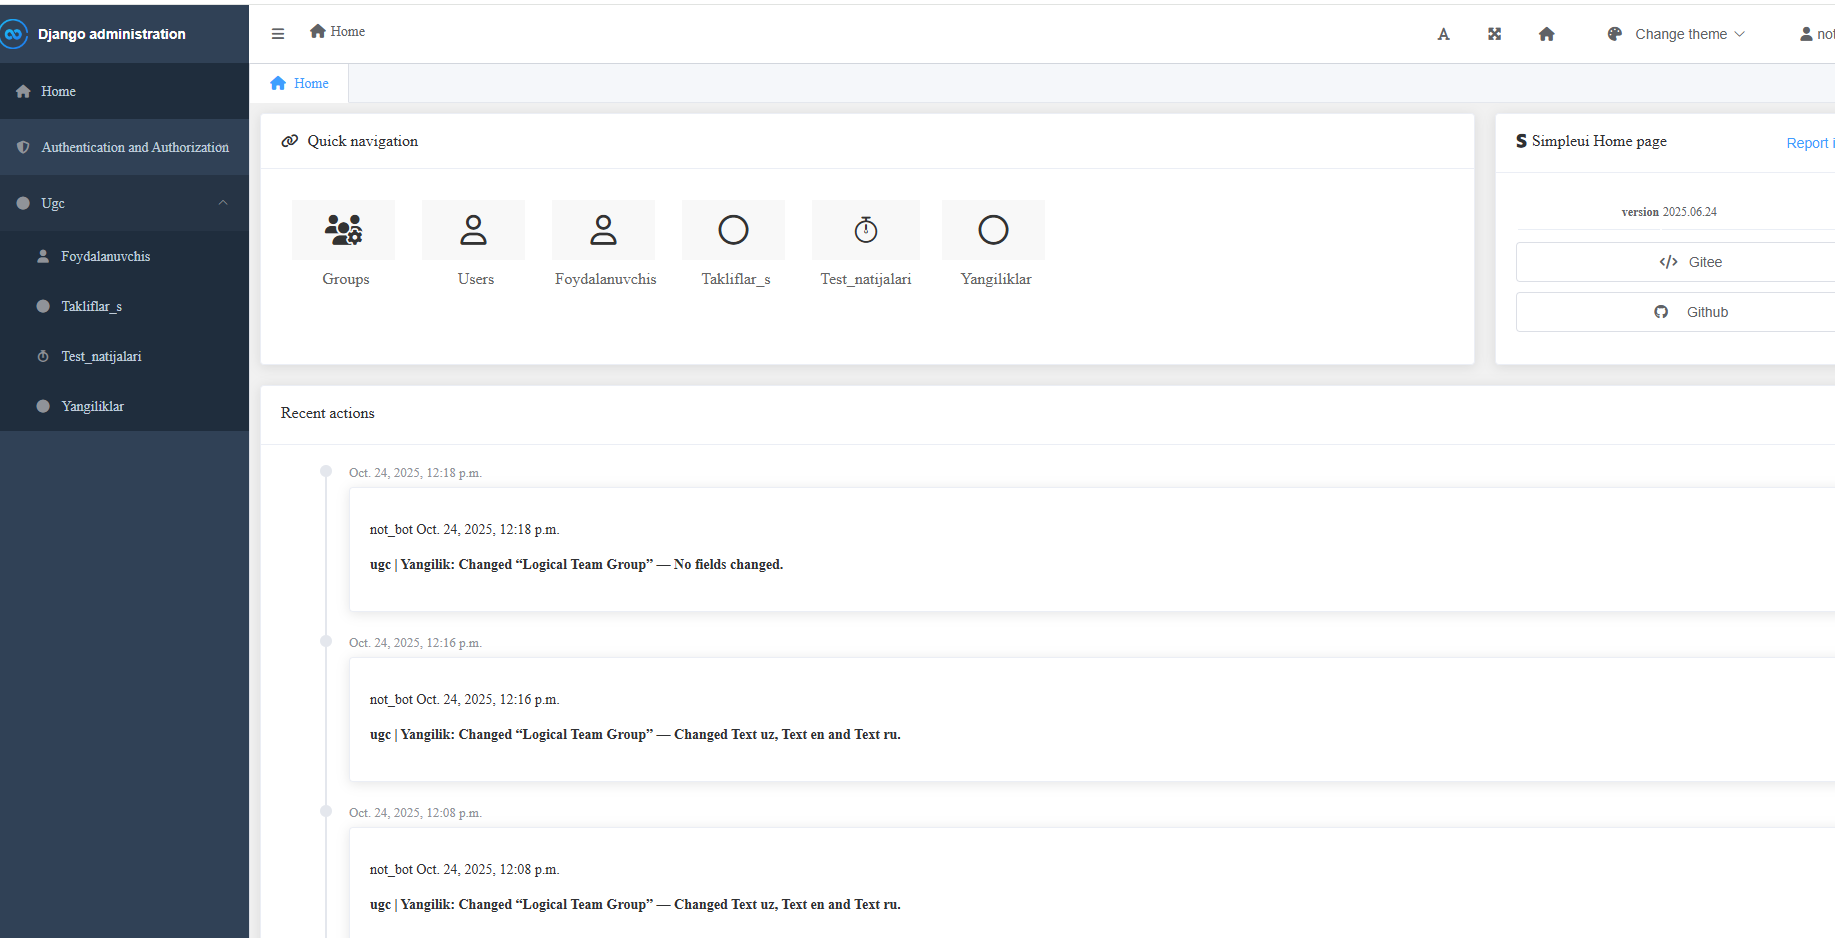Click the Groups quick navigation icon

tap(343, 230)
